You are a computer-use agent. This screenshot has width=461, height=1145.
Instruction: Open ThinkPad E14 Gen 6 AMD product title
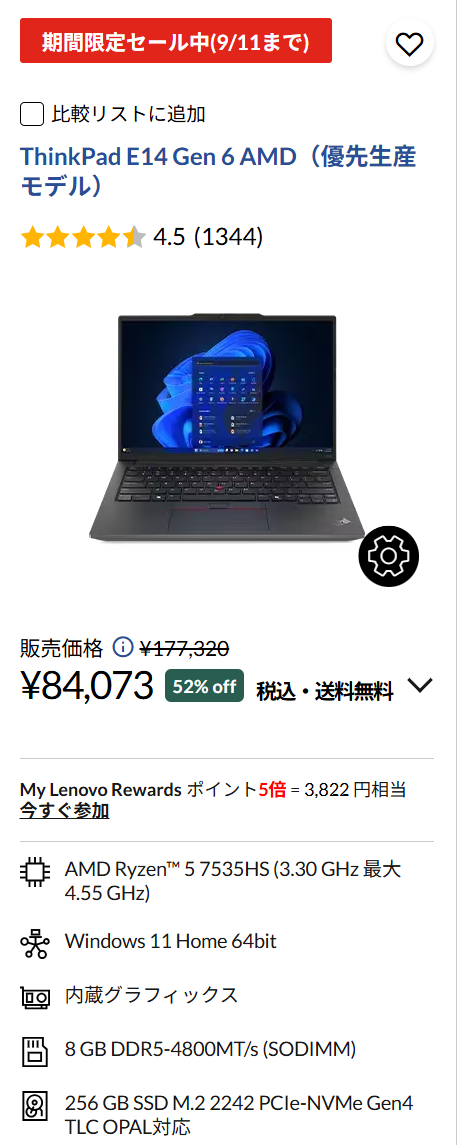(218, 172)
